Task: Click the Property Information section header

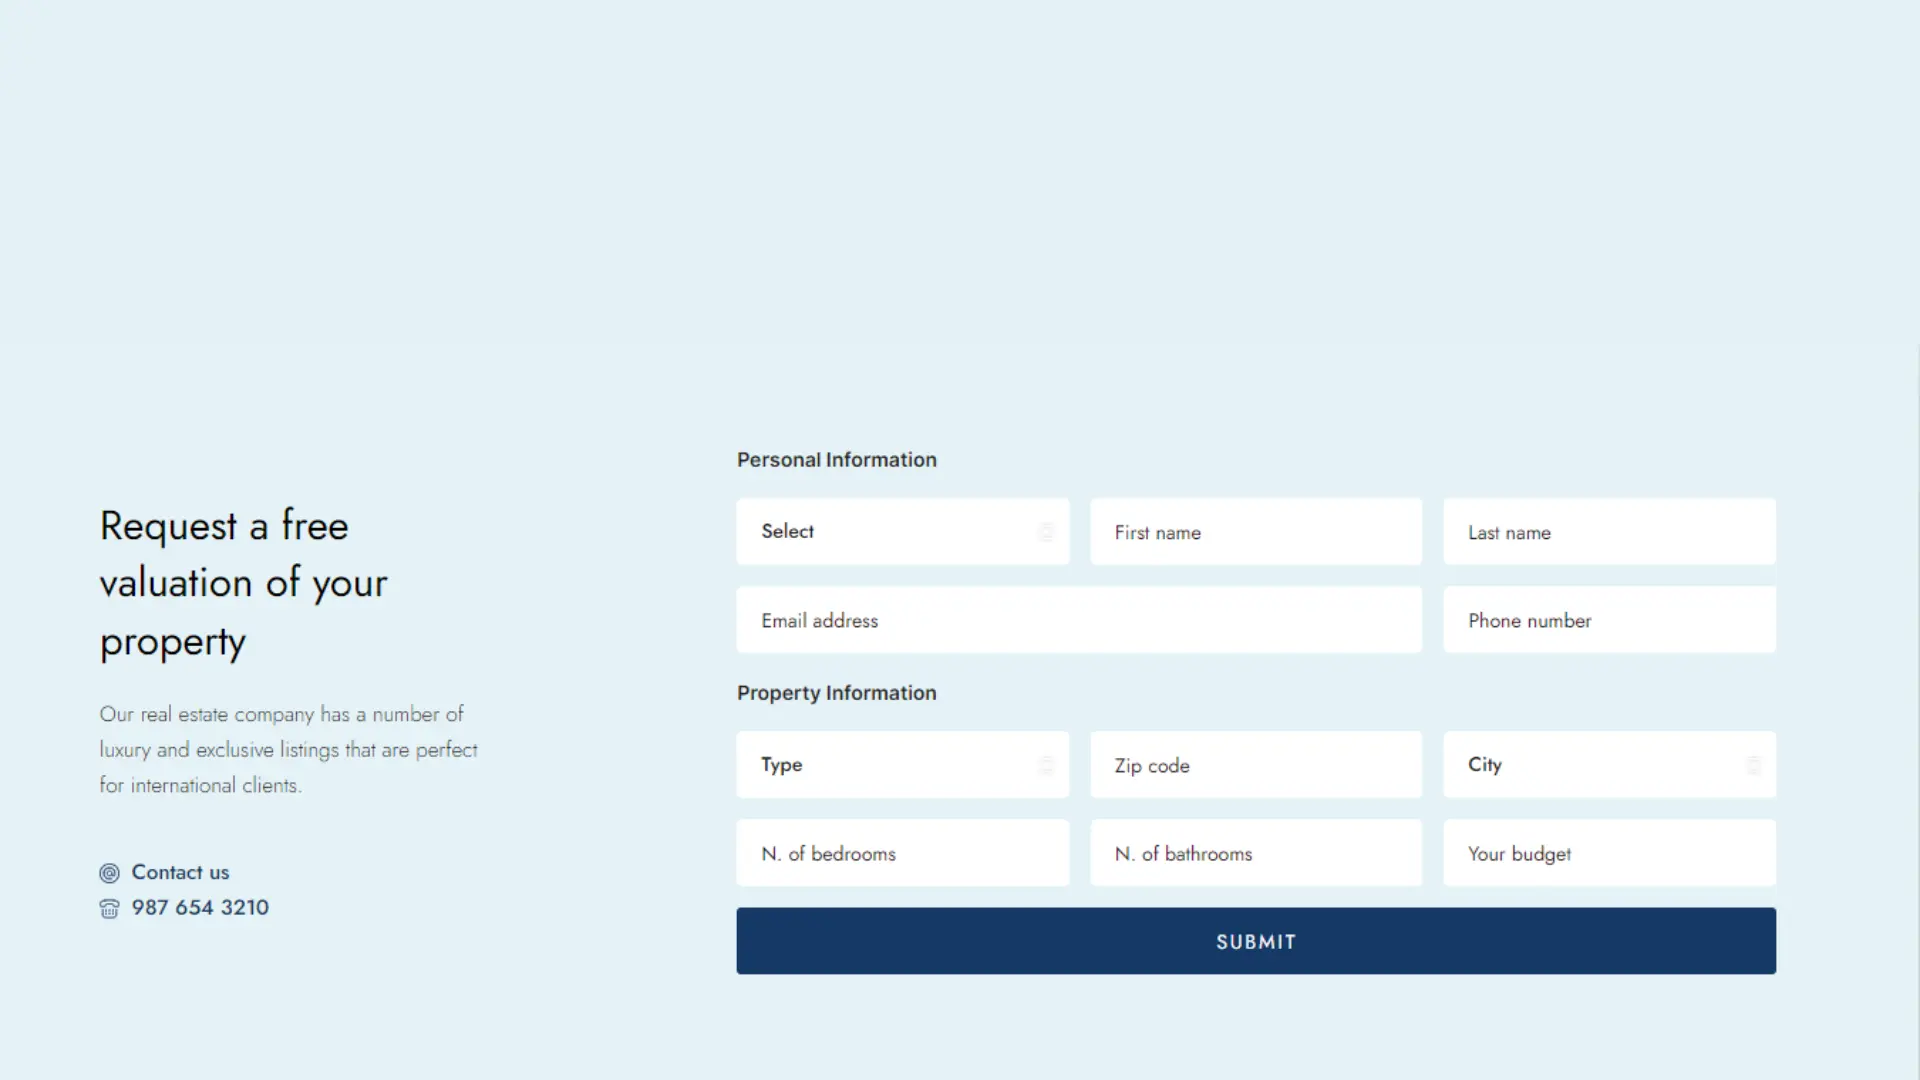Action: coord(836,692)
